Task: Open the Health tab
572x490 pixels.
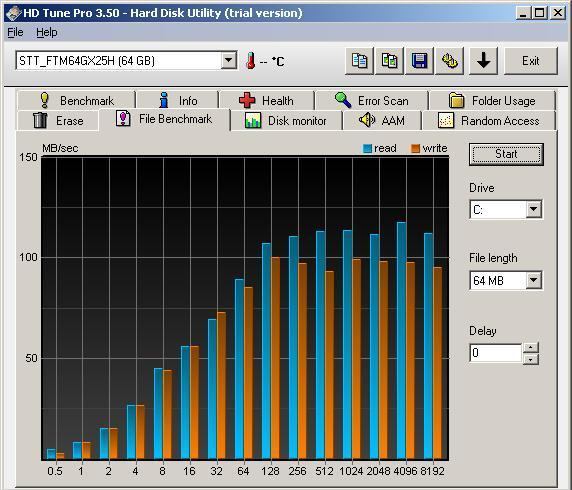Action: [x=267, y=100]
